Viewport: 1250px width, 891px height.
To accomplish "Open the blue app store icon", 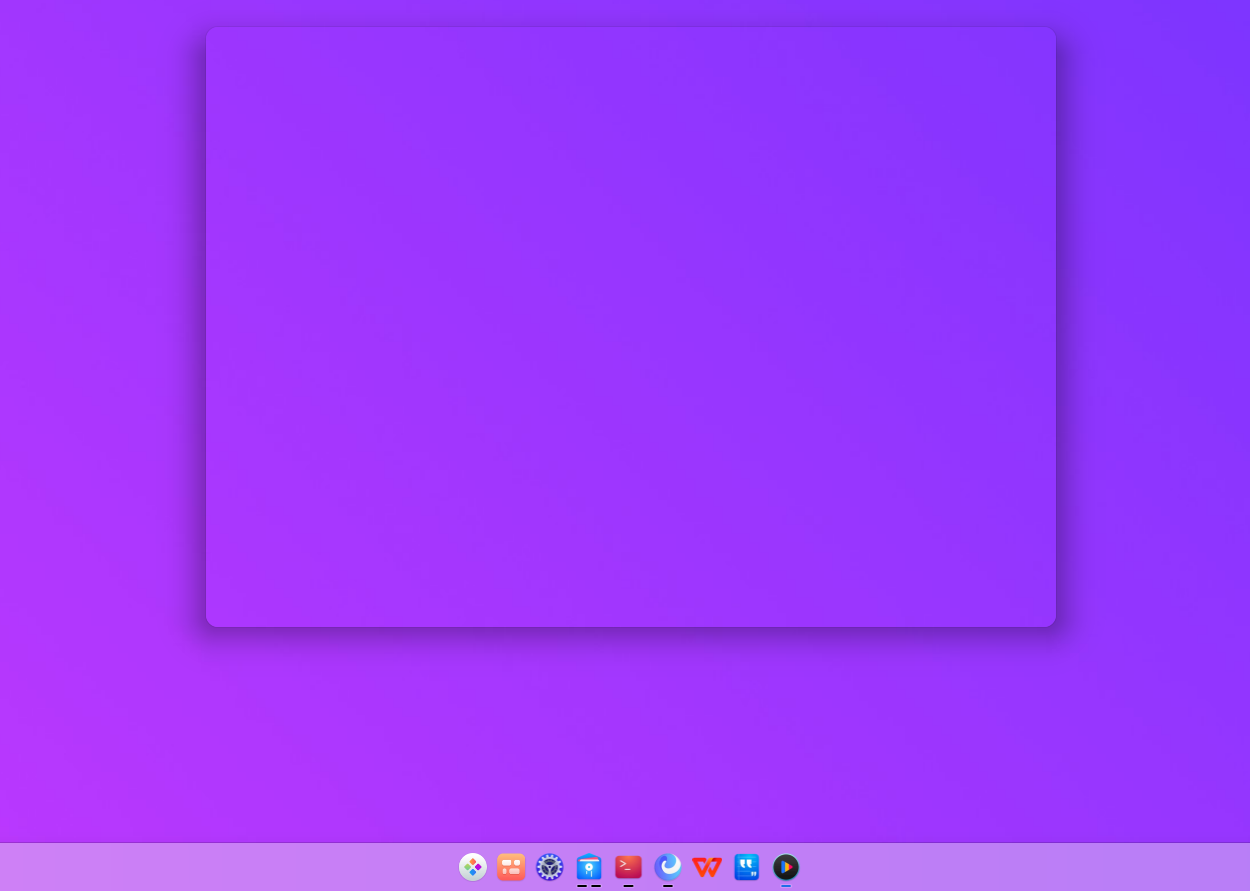I will tap(589, 867).
